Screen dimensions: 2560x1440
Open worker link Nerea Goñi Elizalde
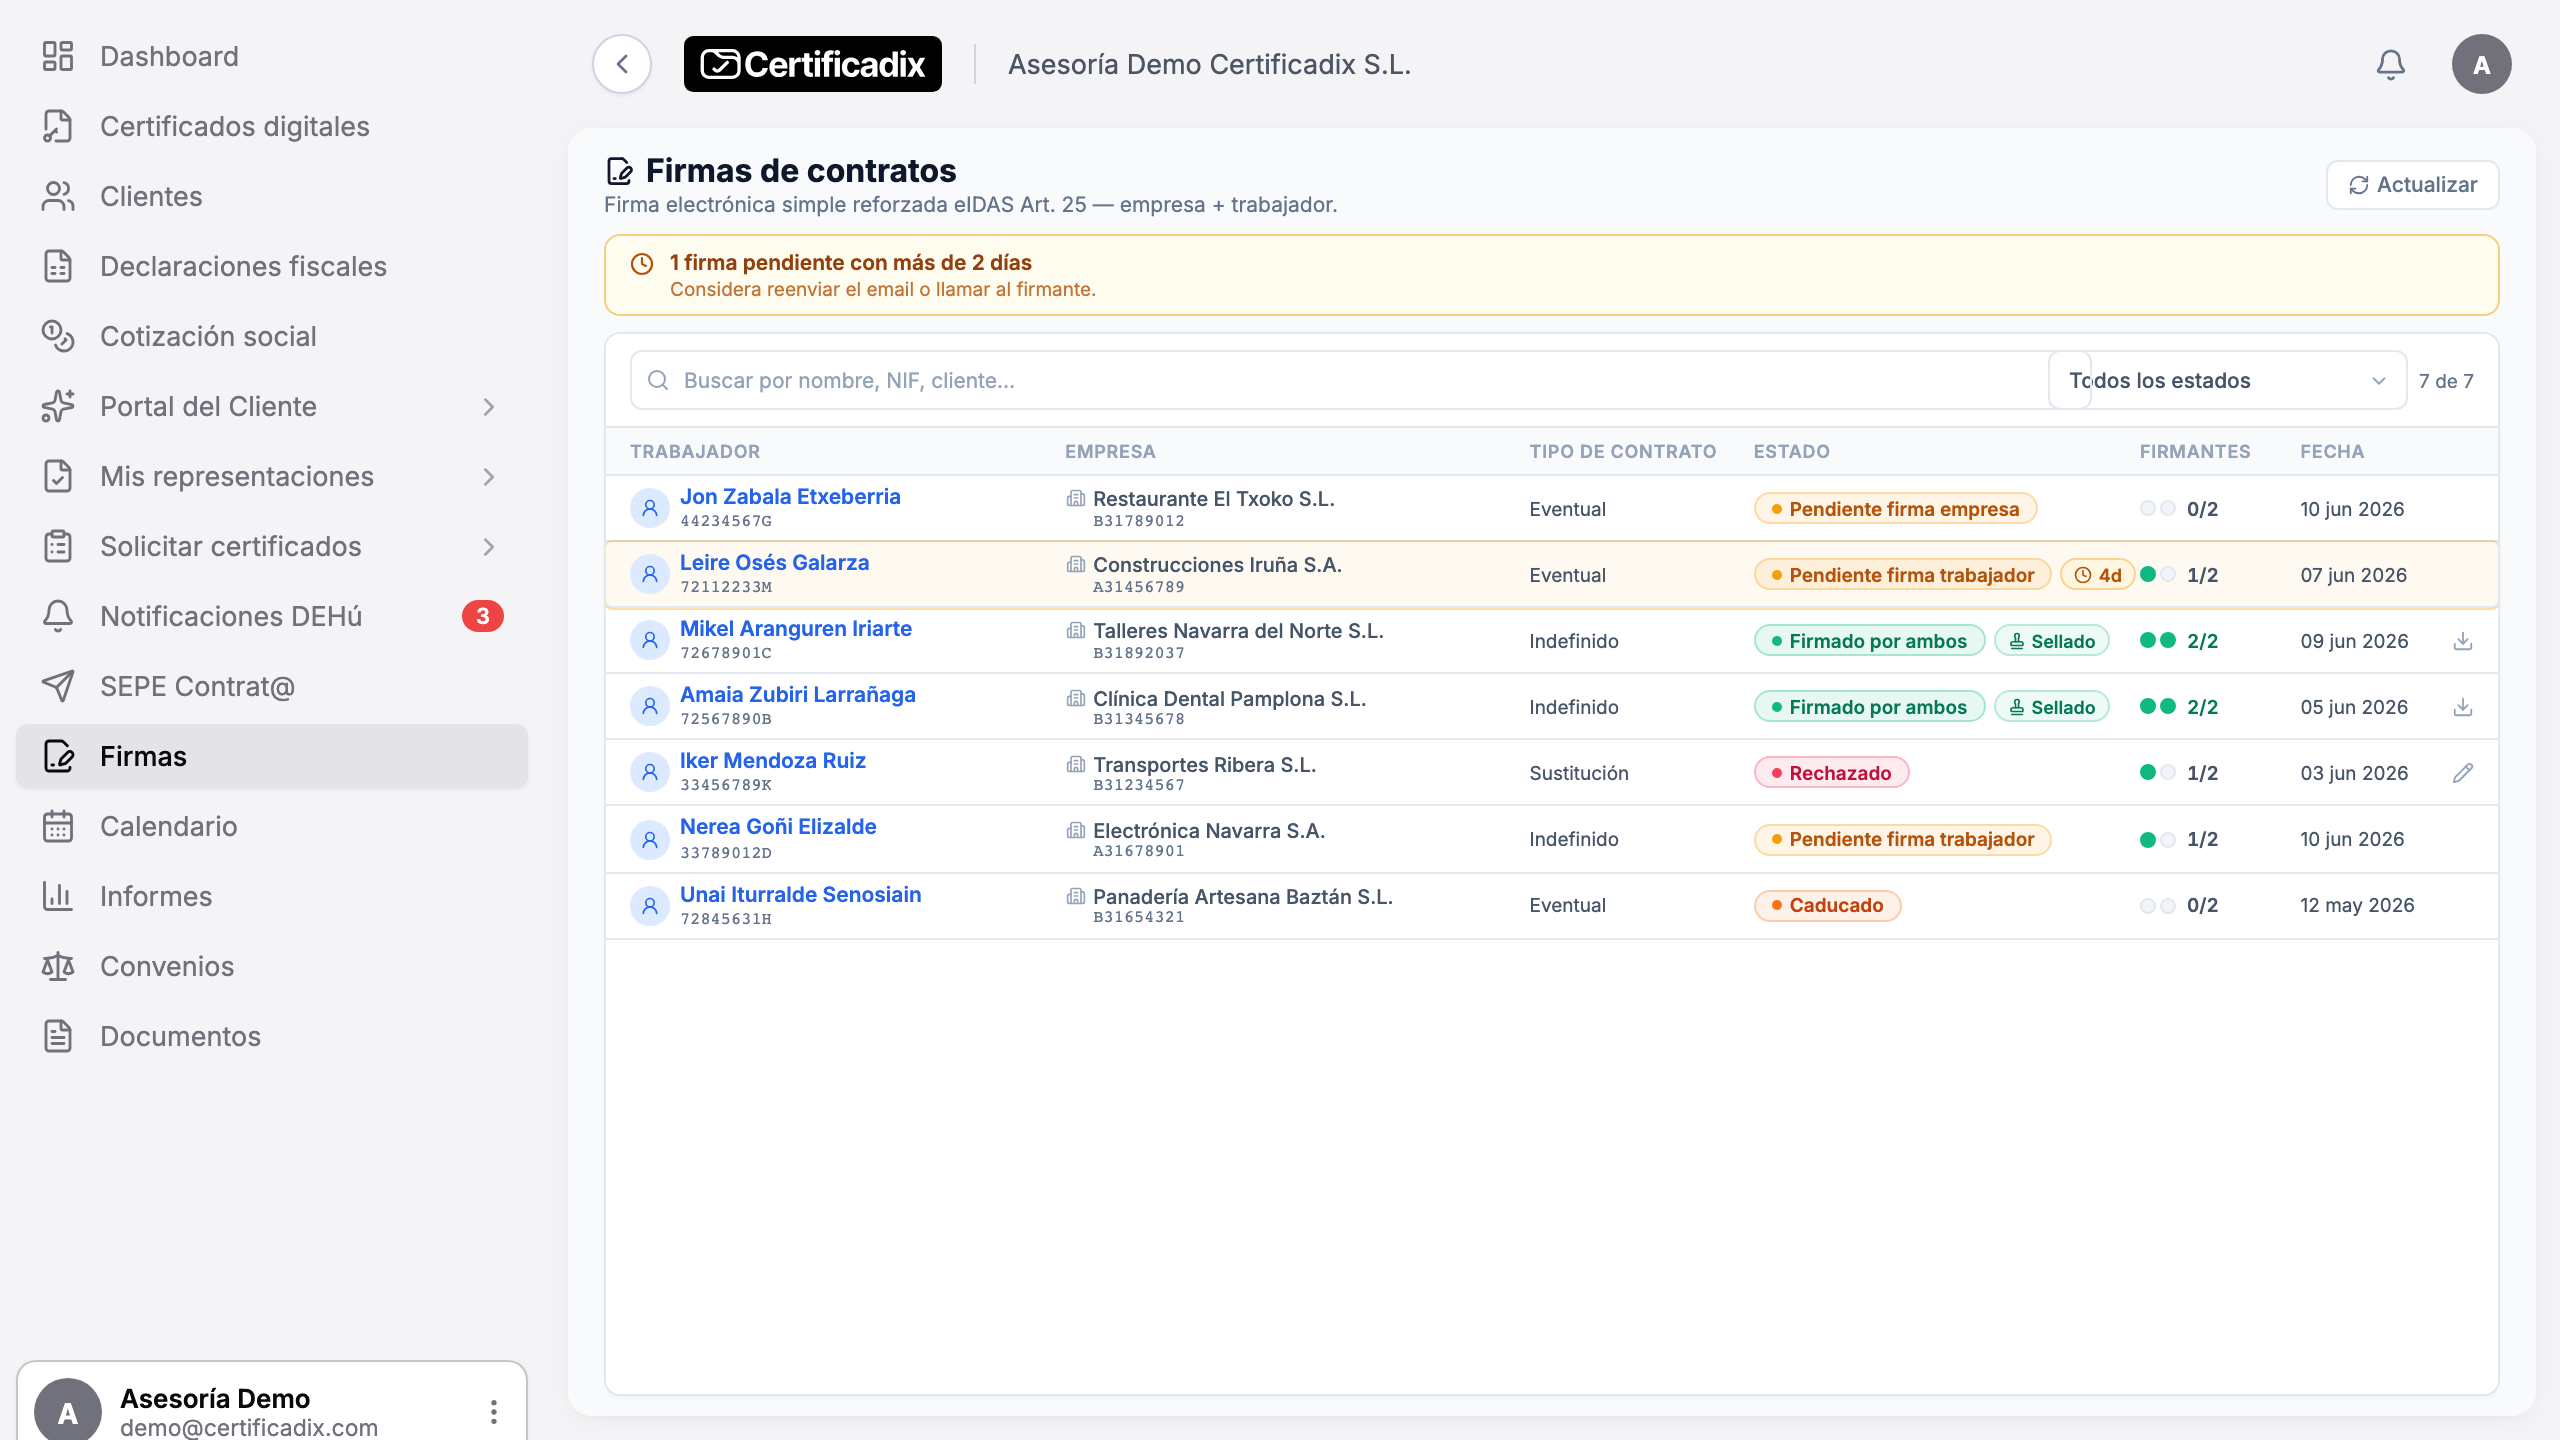pos(778,827)
